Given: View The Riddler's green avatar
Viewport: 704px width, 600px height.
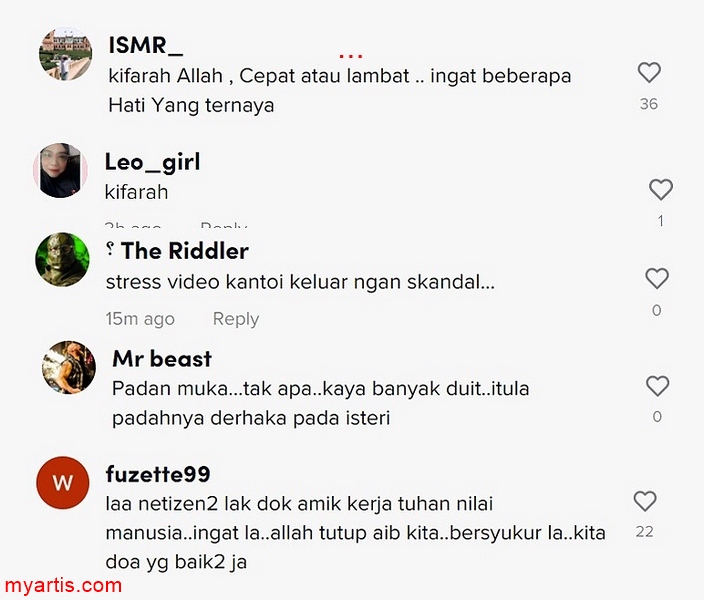Looking at the screenshot, I should (x=62, y=259).
